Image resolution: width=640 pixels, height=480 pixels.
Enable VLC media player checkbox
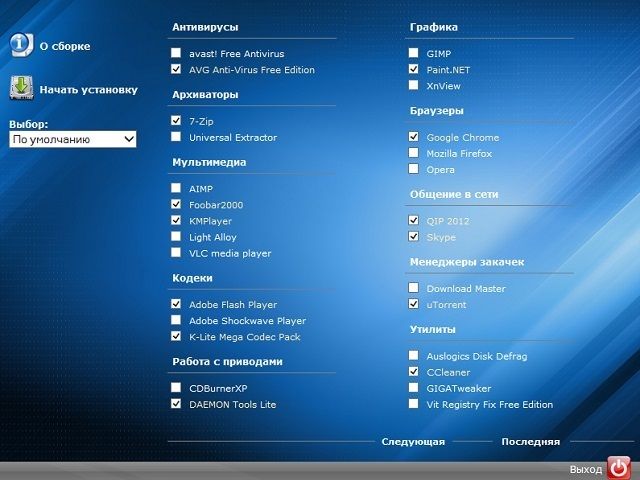[176, 252]
